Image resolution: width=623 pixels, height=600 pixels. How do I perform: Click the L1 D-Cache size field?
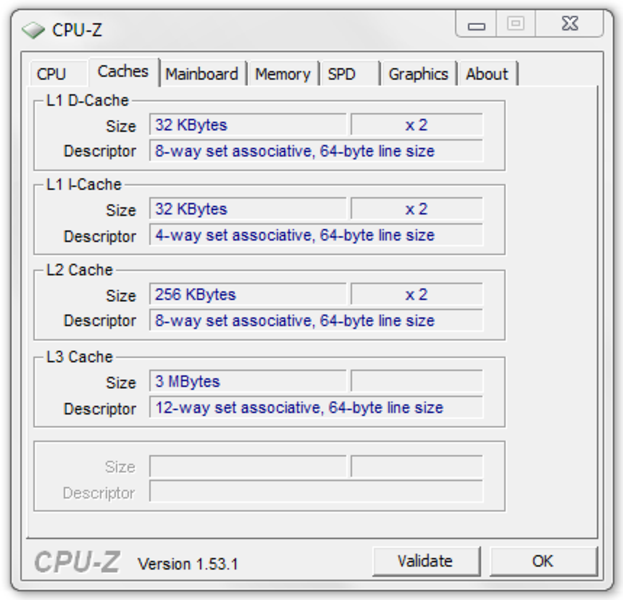tap(248, 125)
